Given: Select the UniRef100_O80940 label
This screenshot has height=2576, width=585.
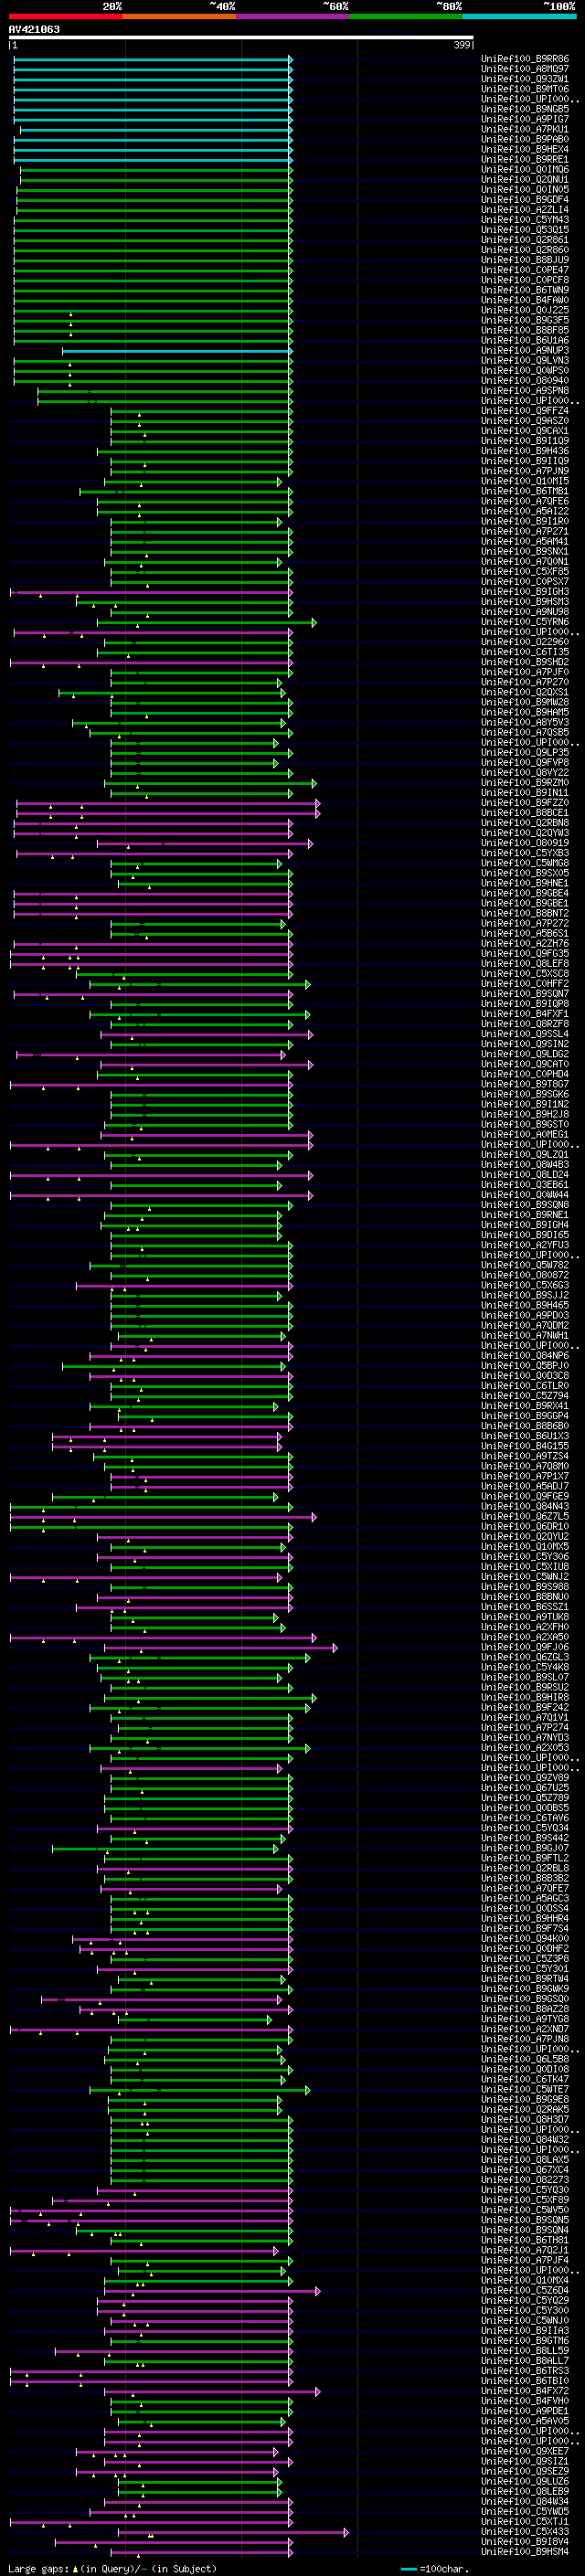Looking at the screenshot, I should click(x=525, y=380).
